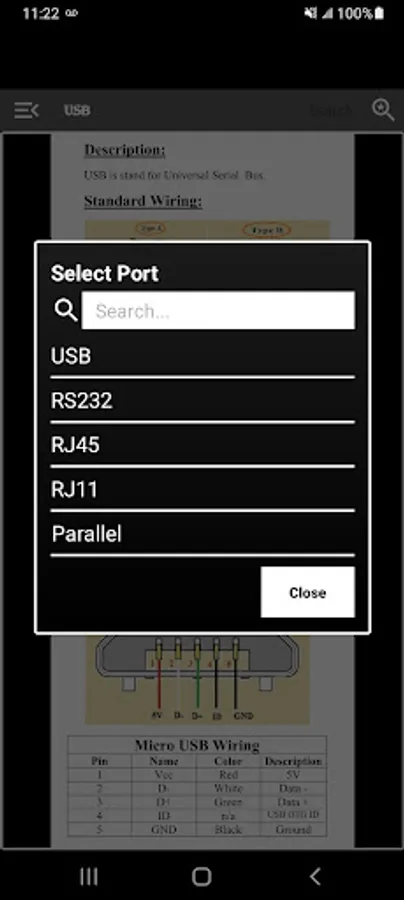Tap the battery icon in status bar
This screenshot has width=404, height=900.
coord(379,13)
